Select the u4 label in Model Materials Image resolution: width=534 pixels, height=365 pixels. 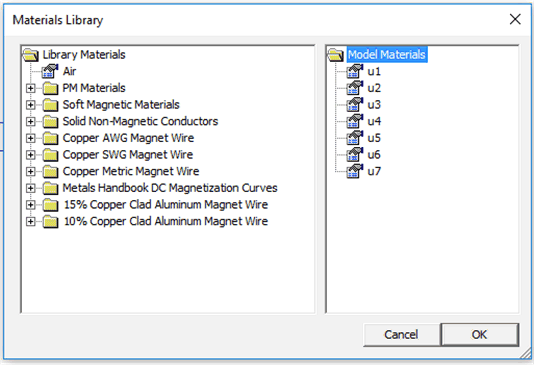[374, 122]
